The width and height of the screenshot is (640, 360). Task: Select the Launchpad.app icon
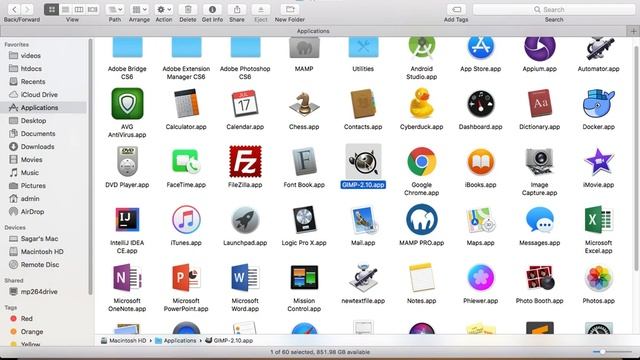coord(245,220)
